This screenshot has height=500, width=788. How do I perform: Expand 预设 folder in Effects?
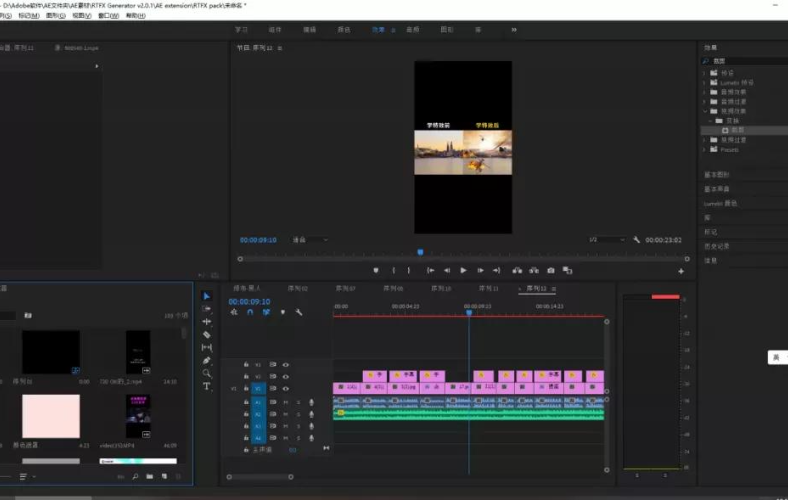coord(704,73)
